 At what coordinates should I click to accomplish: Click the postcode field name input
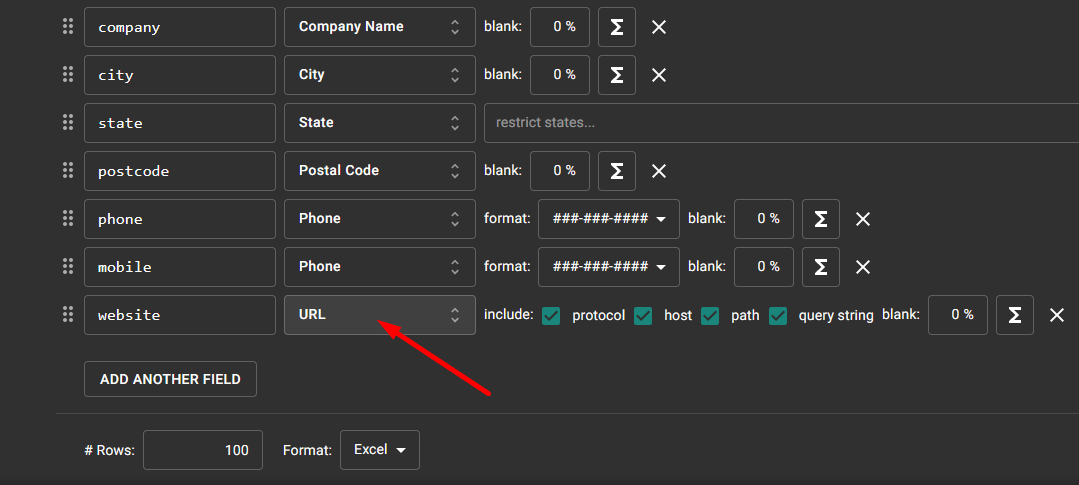point(180,171)
